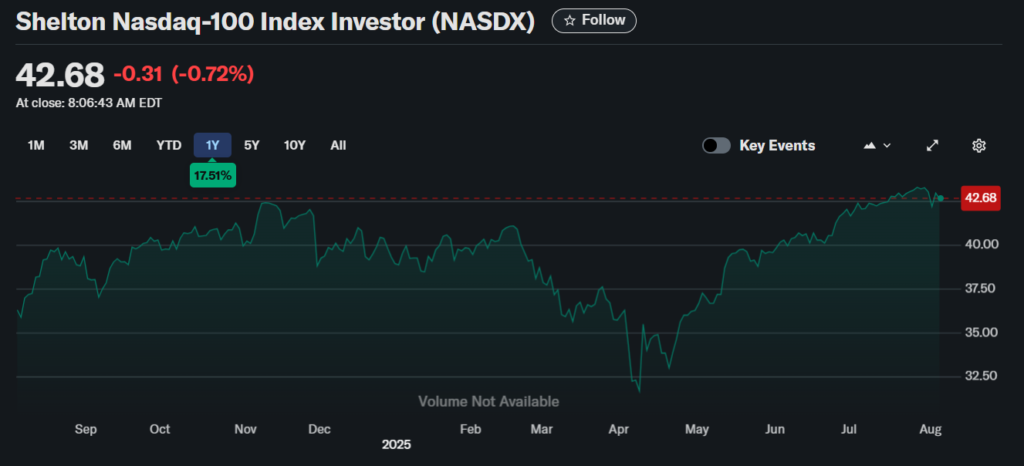
Task: Click the 2025 year label
Action: point(396,445)
